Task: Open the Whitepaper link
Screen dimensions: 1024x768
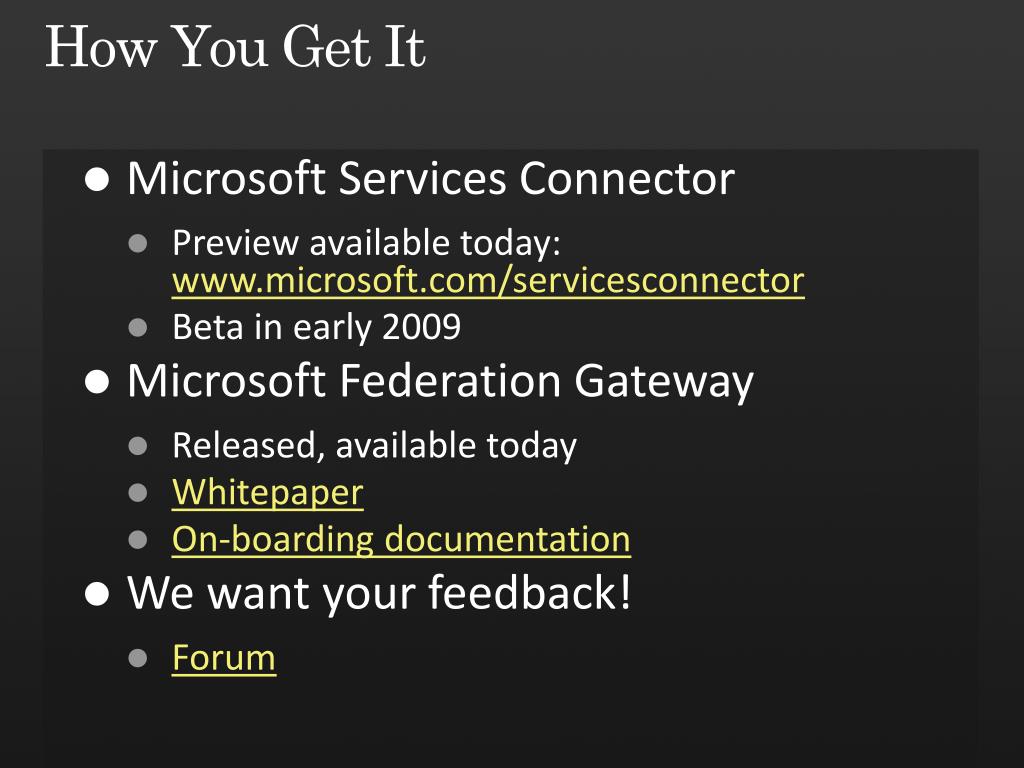Action: point(268,492)
